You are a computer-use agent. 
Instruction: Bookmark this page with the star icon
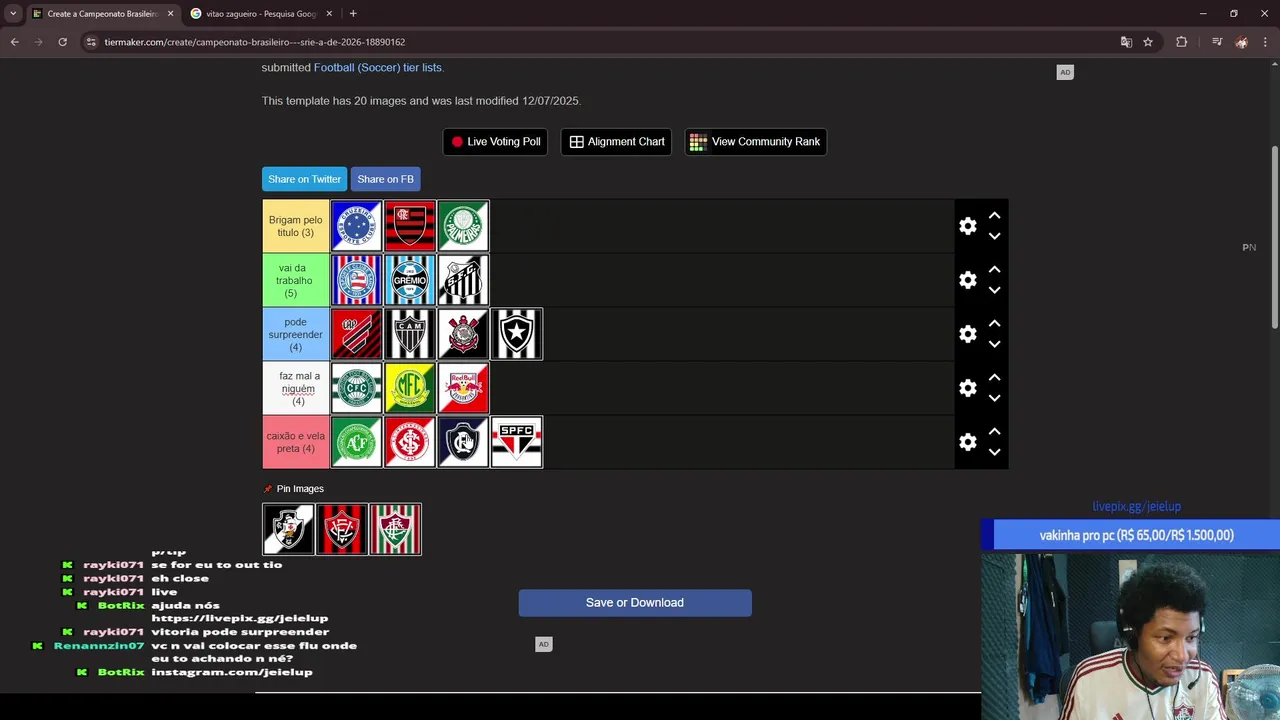pyautogui.click(x=1148, y=42)
